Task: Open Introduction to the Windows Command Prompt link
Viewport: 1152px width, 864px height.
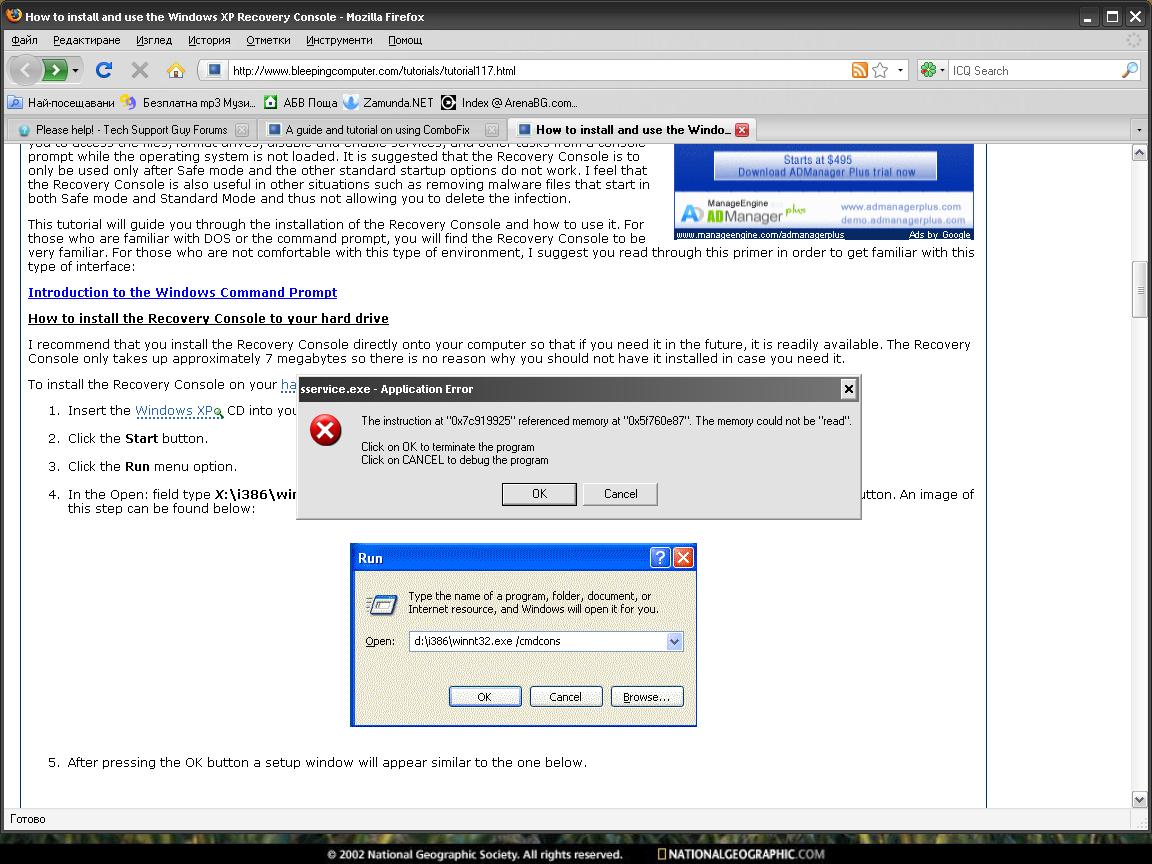Action: click(x=182, y=292)
